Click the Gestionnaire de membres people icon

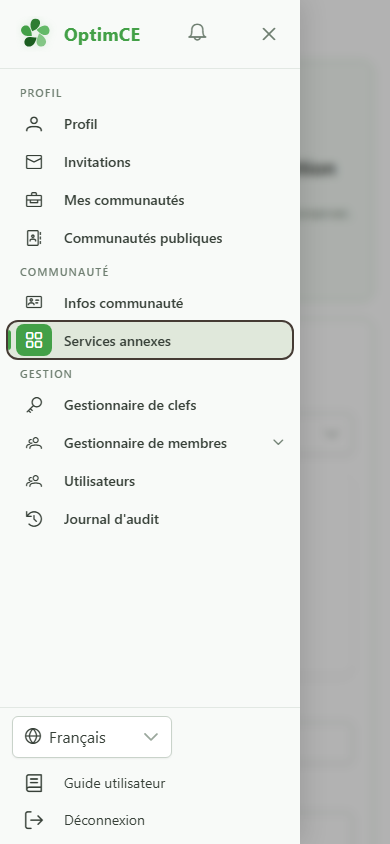coord(34,444)
